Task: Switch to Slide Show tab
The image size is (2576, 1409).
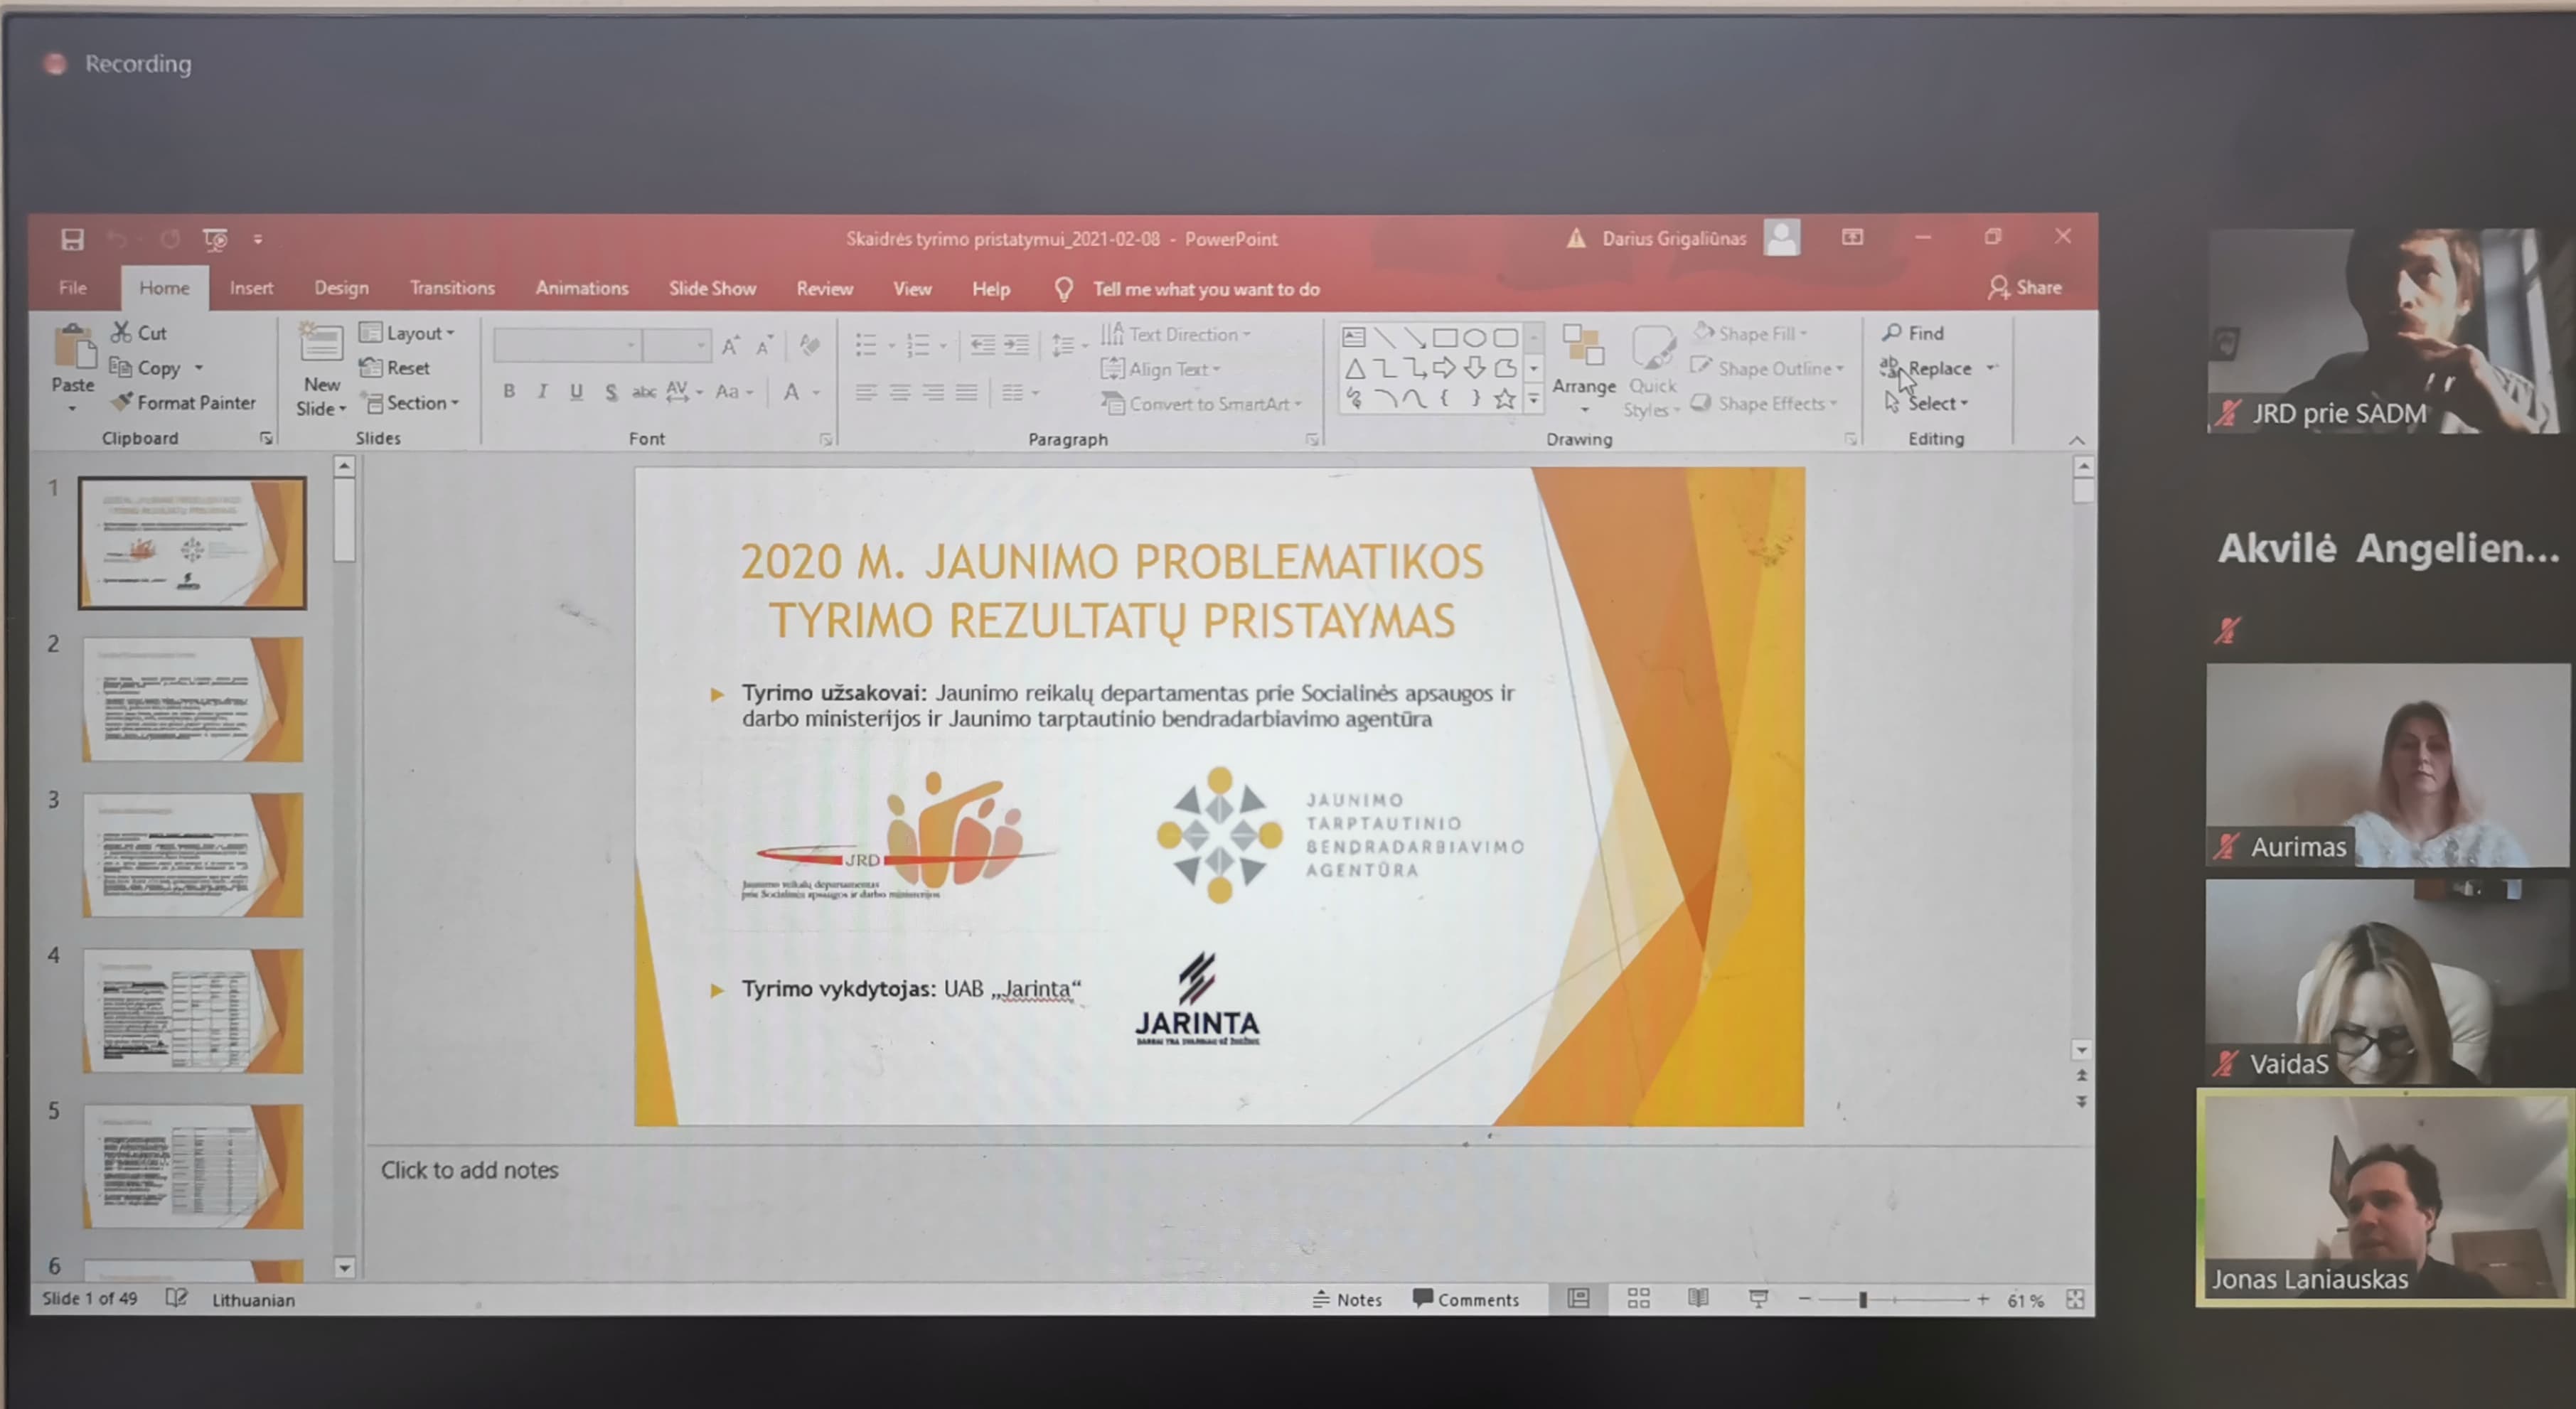Action: (x=712, y=289)
